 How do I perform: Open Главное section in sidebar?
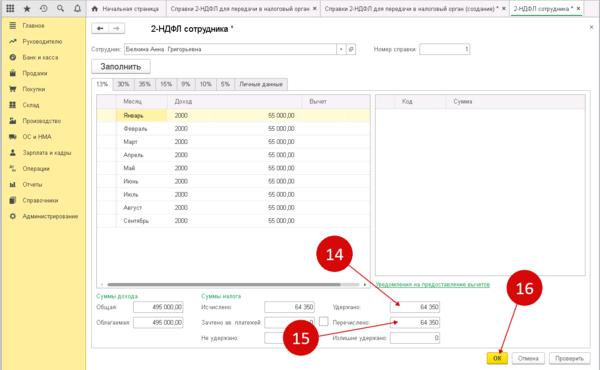33,26
